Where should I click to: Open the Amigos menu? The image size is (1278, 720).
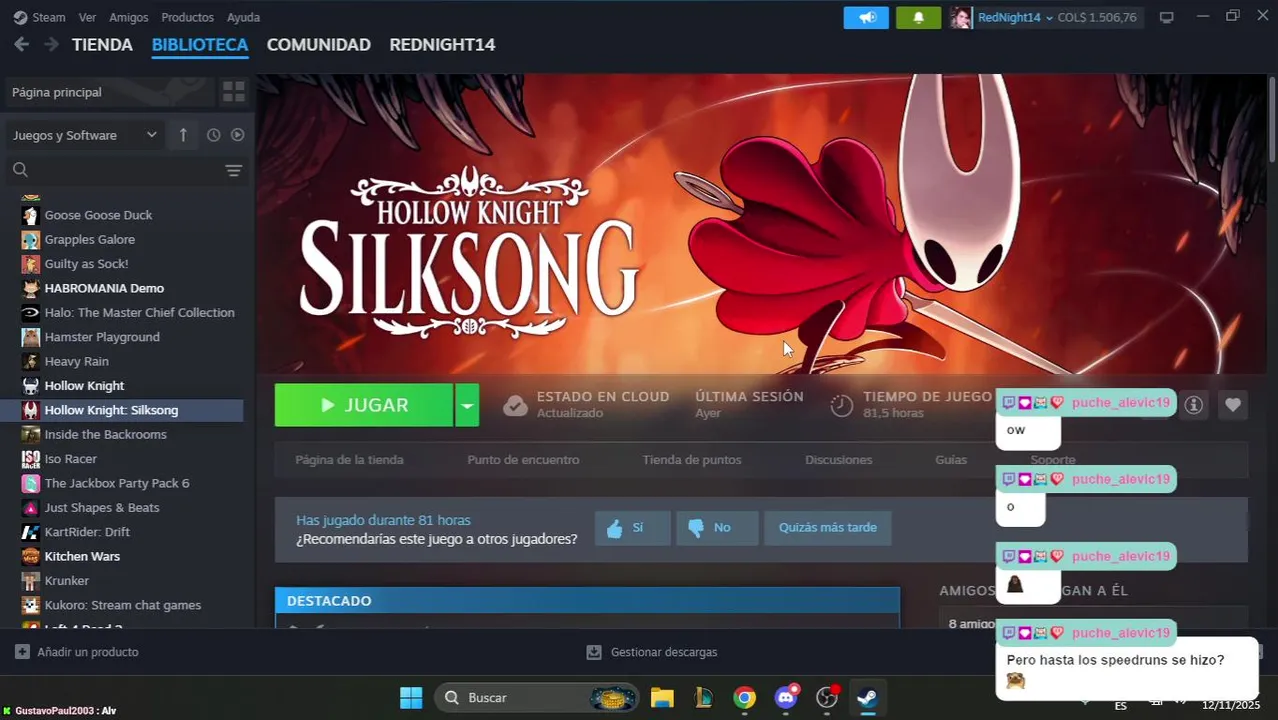click(x=129, y=17)
